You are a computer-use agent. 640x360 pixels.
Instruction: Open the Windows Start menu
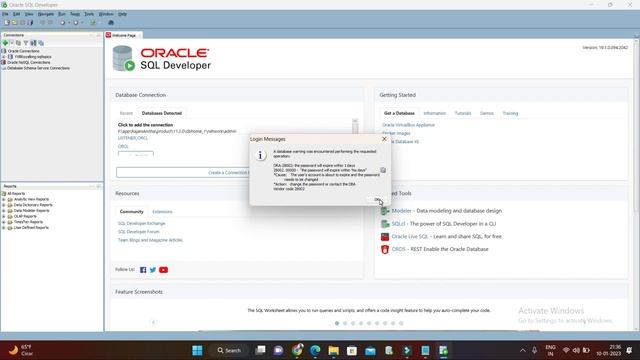(x=197, y=350)
